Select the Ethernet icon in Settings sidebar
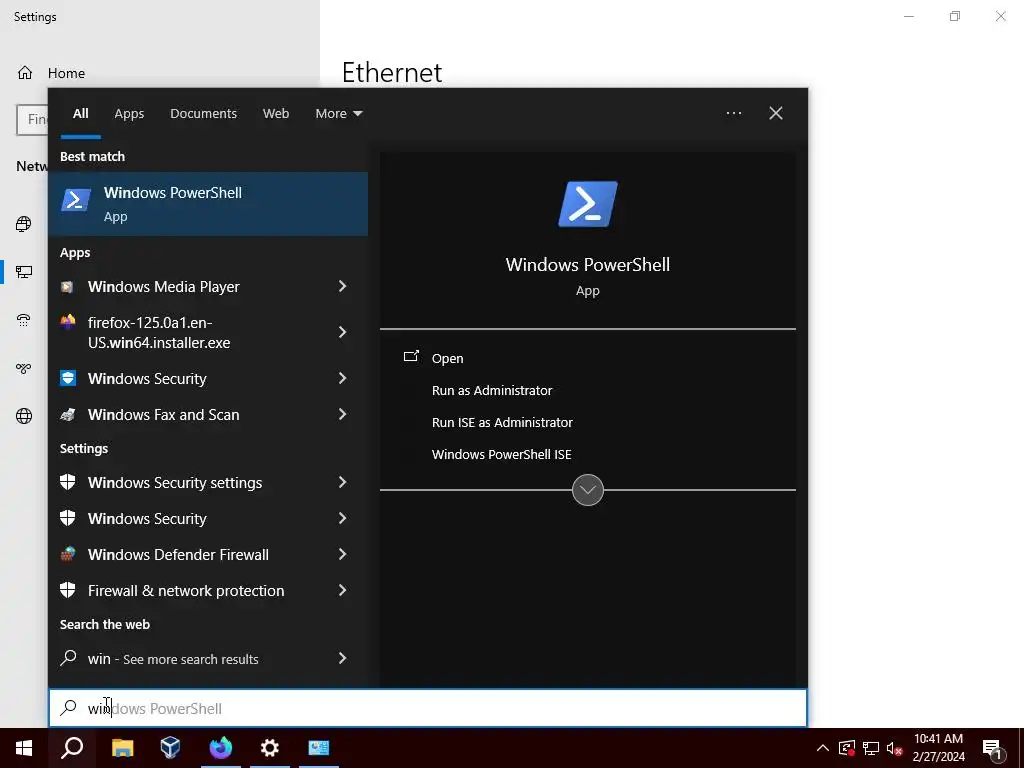1024x768 pixels. (x=24, y=272)
